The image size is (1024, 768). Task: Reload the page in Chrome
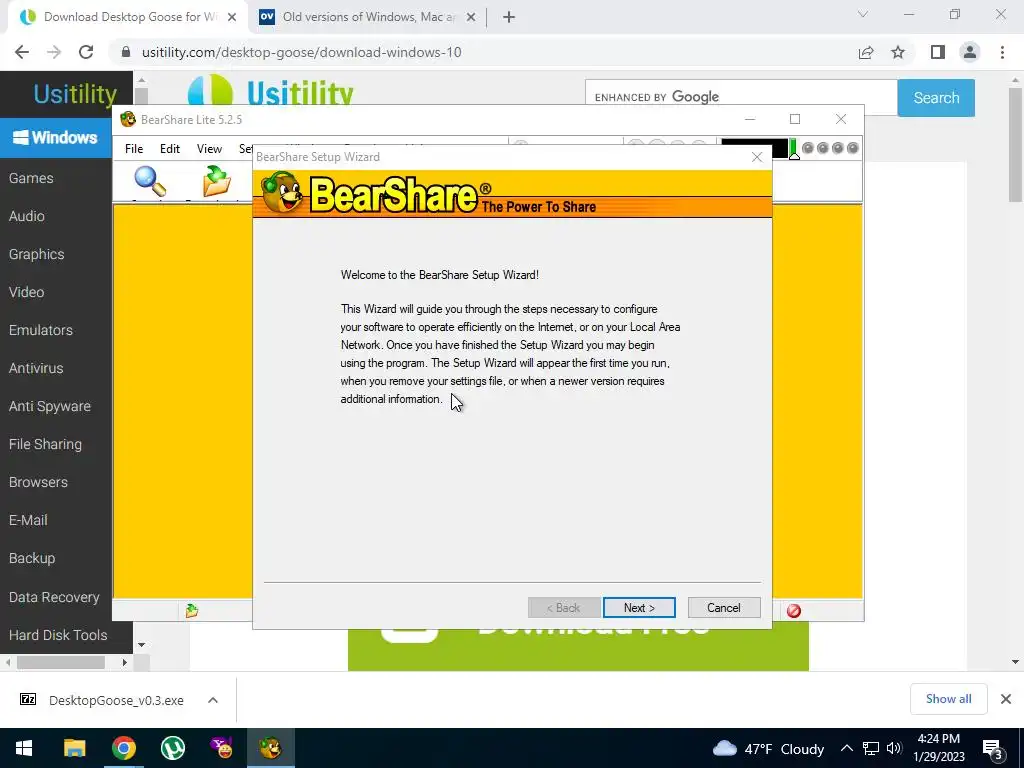tap(86, 52)
